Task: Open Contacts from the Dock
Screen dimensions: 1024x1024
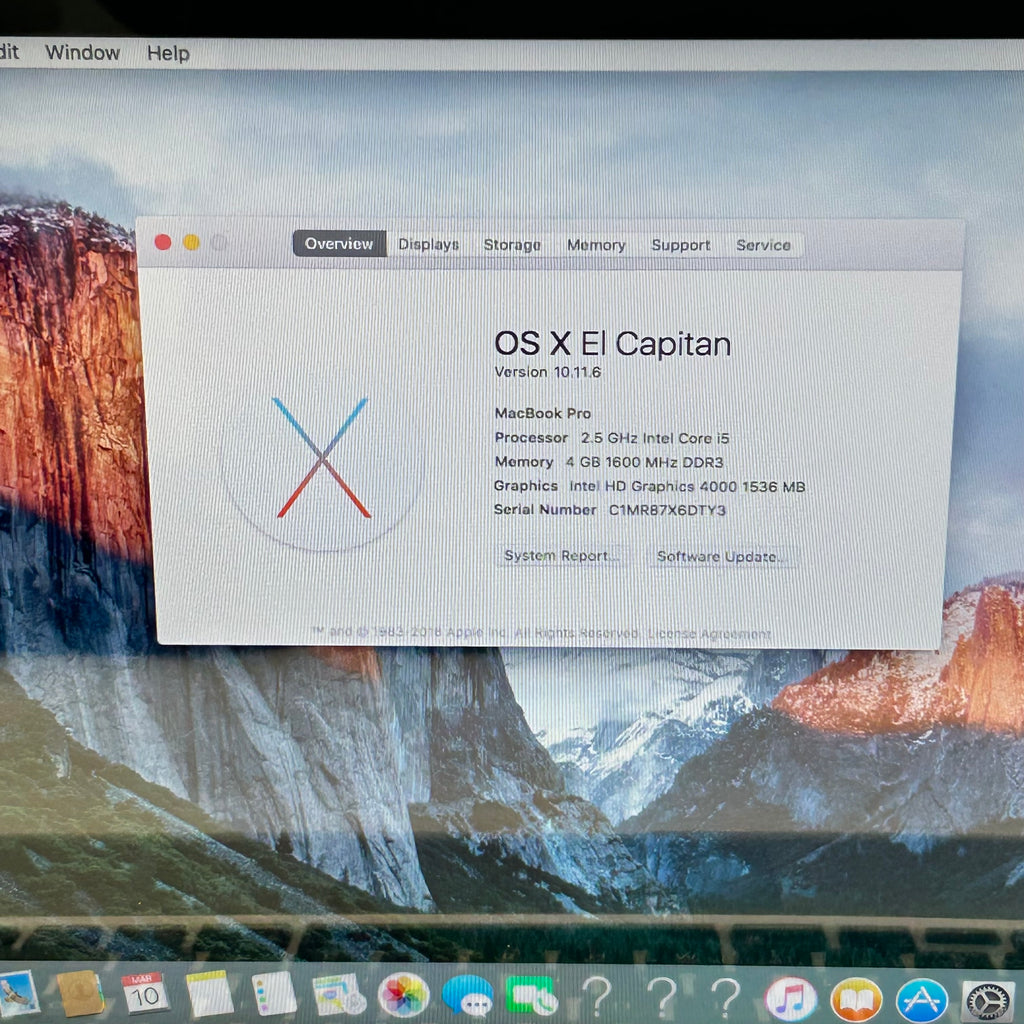Action: point(80,993)
